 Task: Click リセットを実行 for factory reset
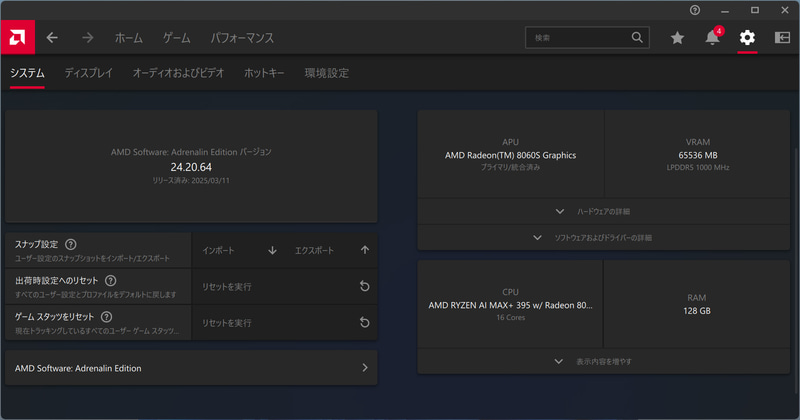click(227, 287)
